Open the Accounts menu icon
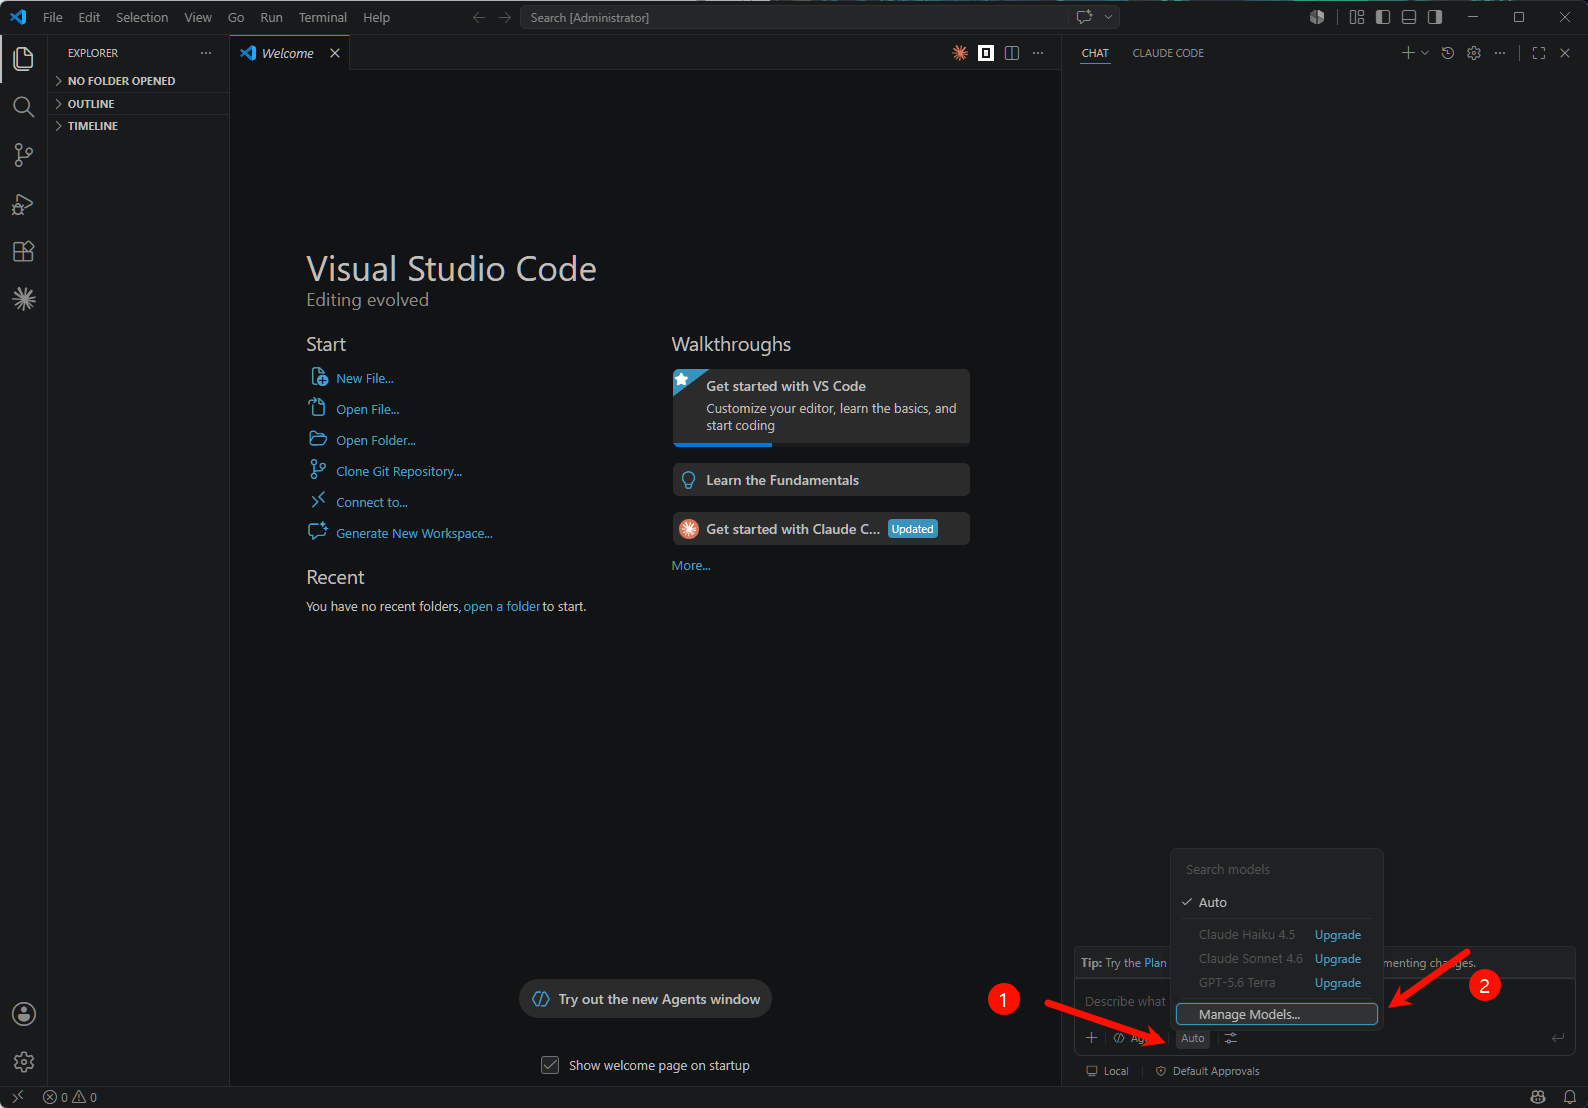This screenshot has height=1108, width=1588. (24, 1014)
